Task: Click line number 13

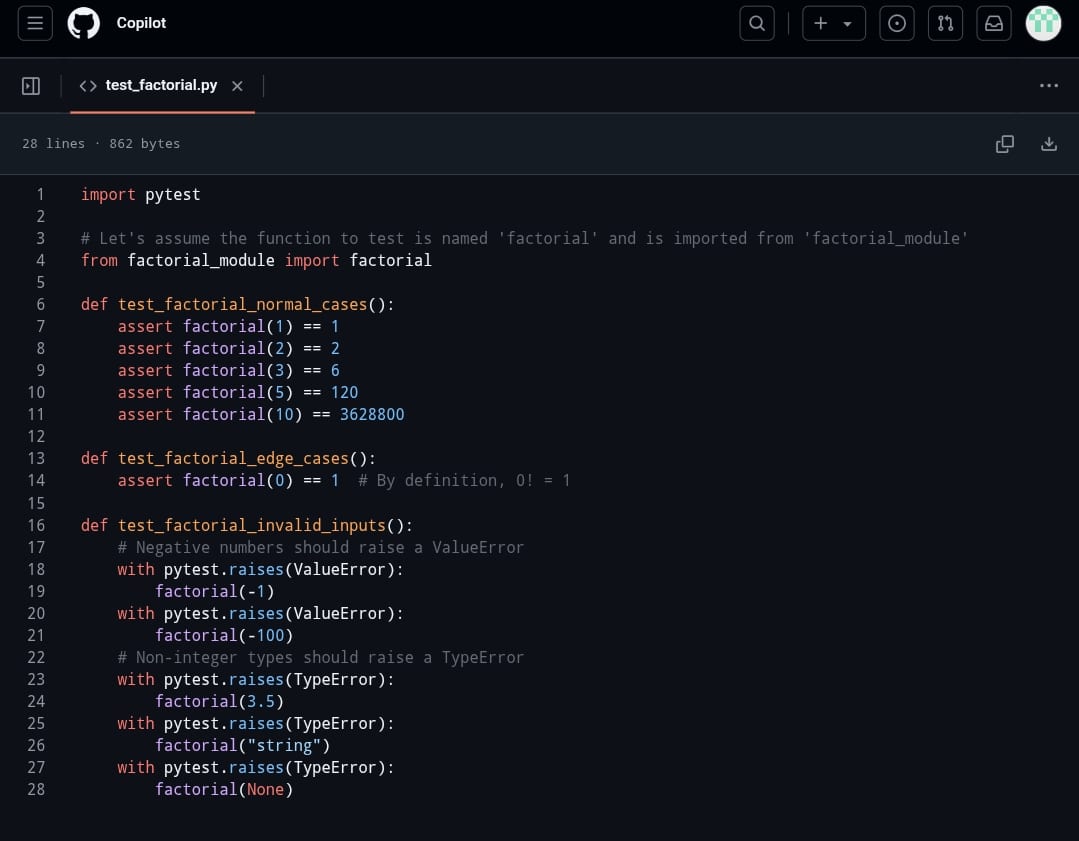Action: coord(36,458)
